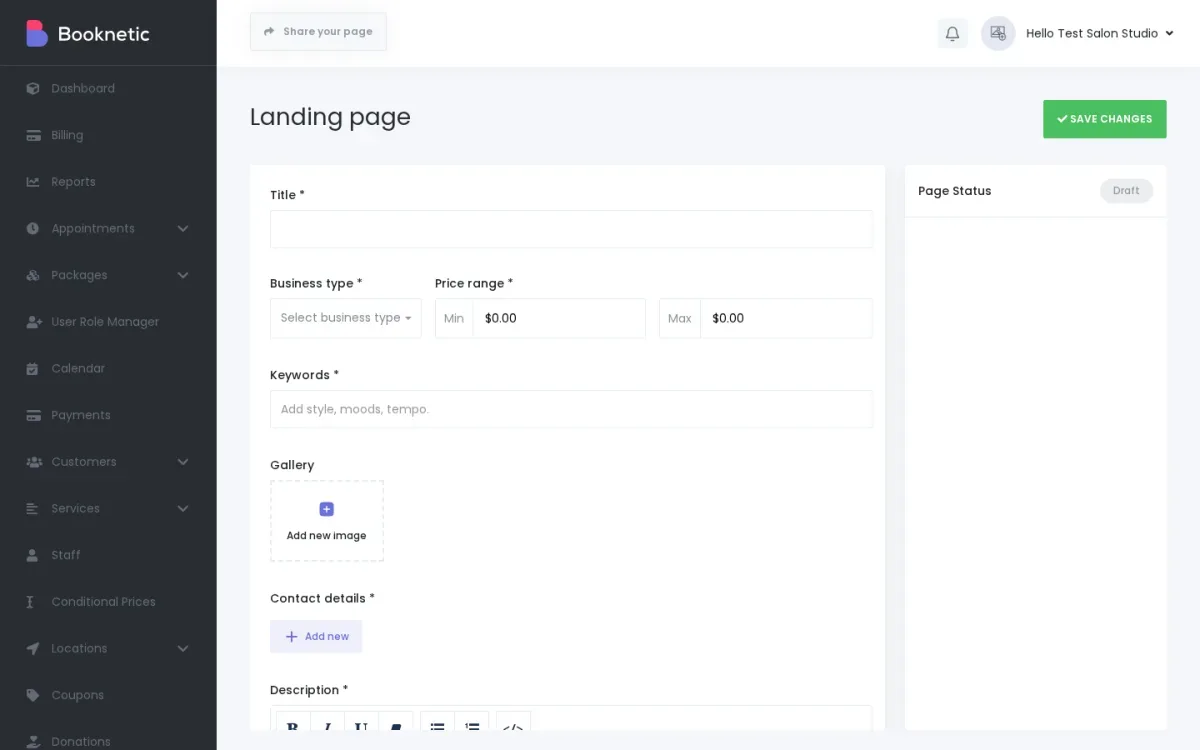Click the notification bell icon
This screenshot has width=1200, height=750.
pos(952,33)
